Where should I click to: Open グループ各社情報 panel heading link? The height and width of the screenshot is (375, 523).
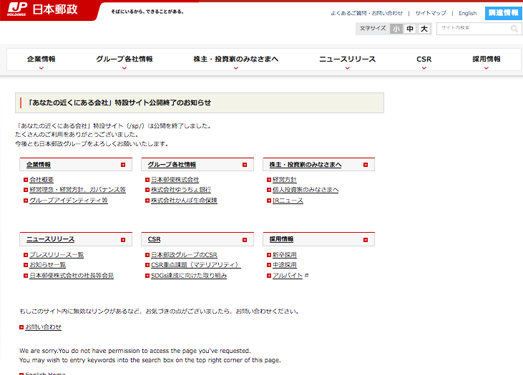point(172,165)
